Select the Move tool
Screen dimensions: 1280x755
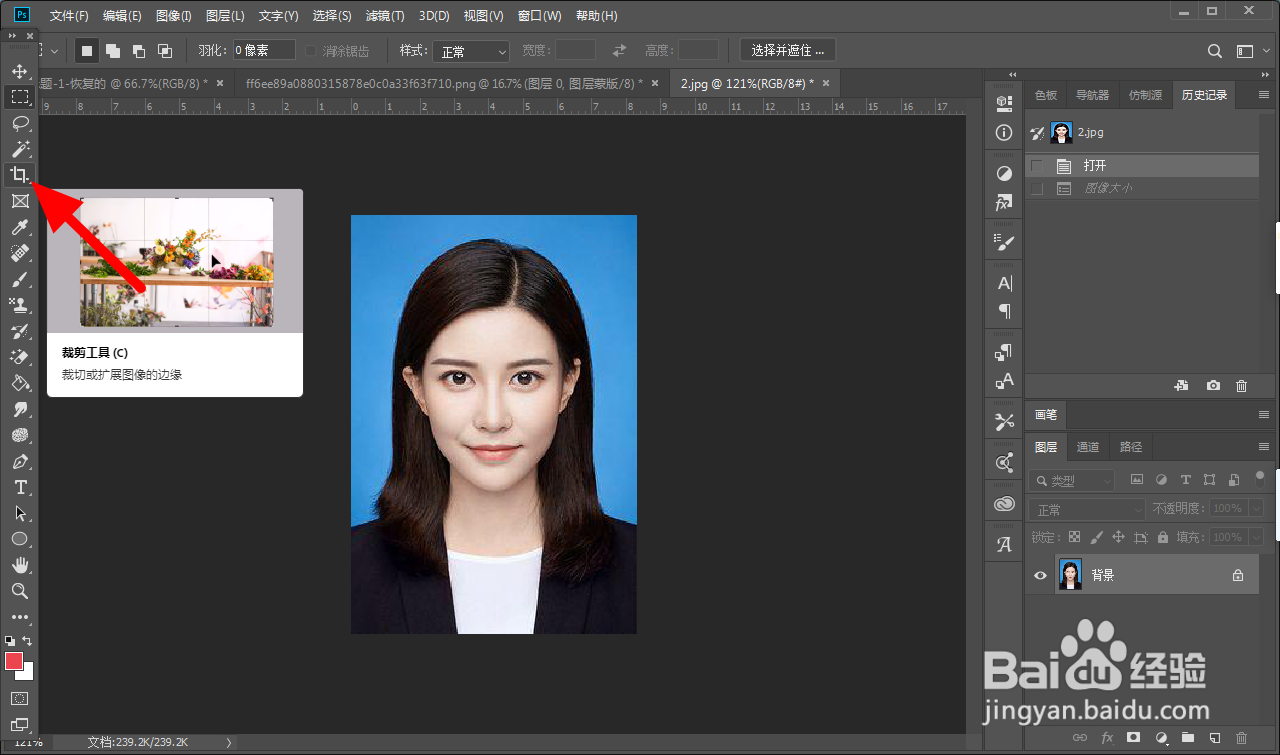tap(19, 71)
